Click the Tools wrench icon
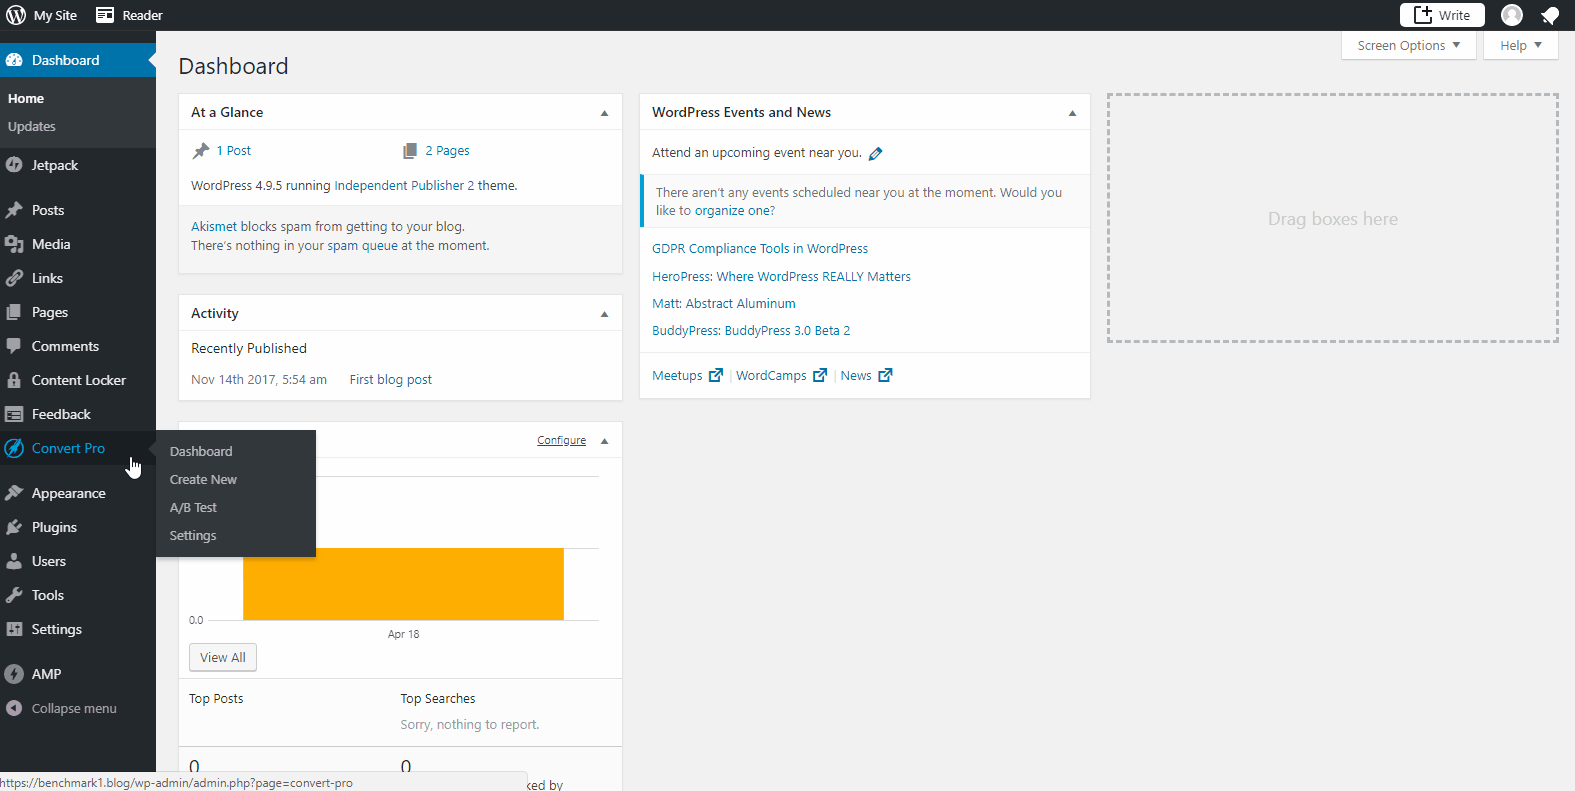1575x791 pixels. pos(14,595)
